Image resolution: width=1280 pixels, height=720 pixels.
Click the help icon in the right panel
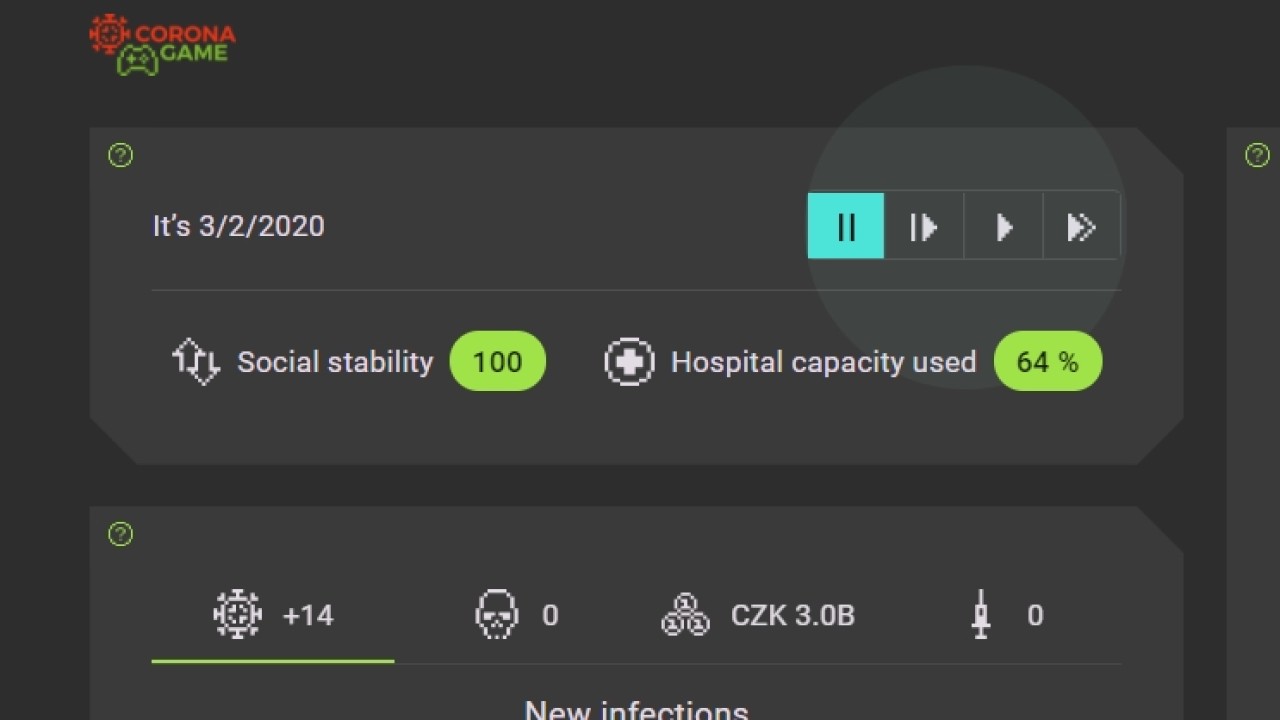pos(1257,155)
